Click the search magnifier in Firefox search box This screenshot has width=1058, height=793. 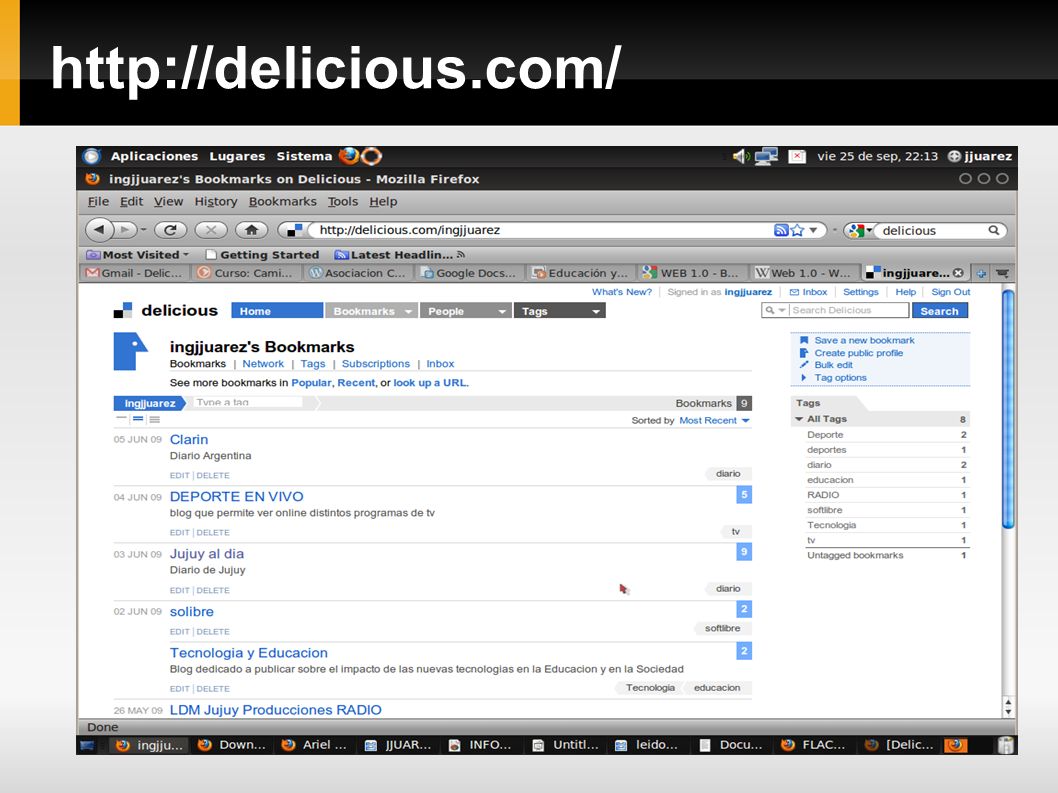click(993, 230)
